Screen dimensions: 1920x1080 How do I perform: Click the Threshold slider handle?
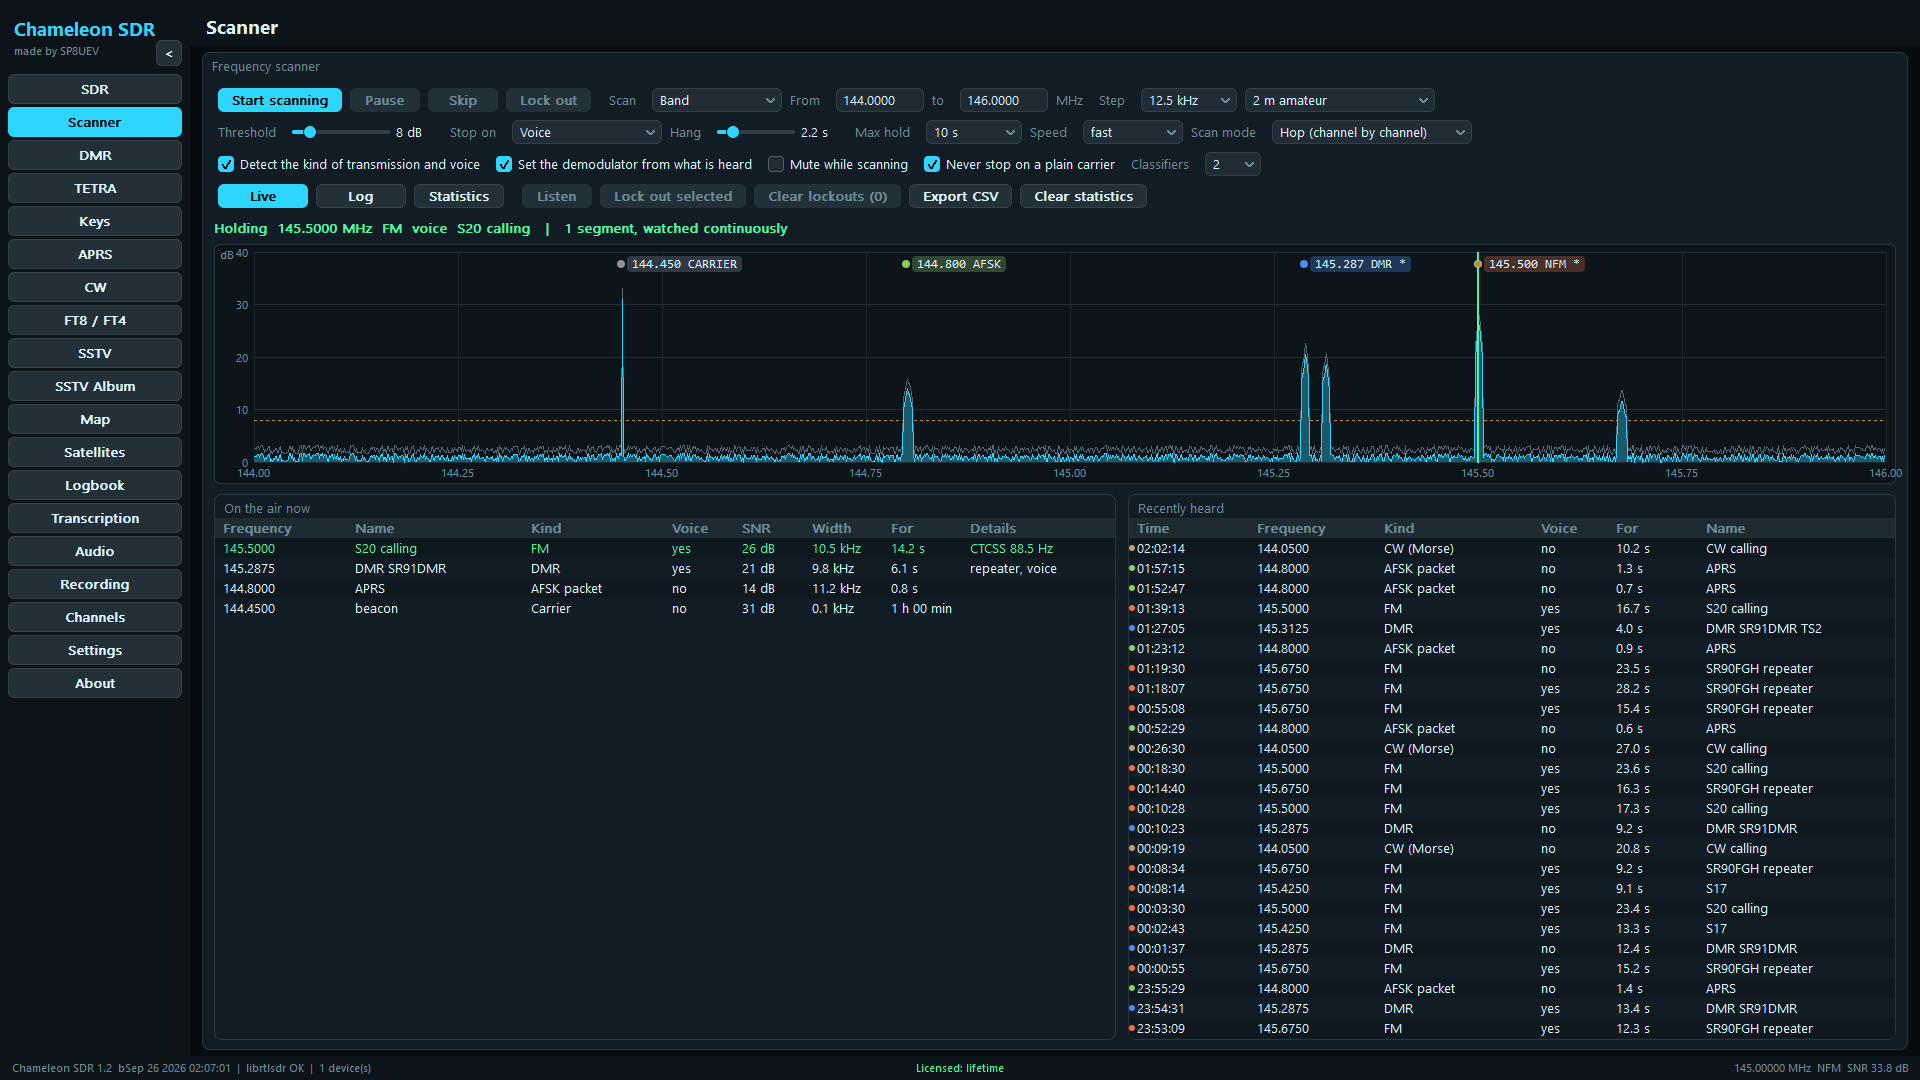[310, 133]
